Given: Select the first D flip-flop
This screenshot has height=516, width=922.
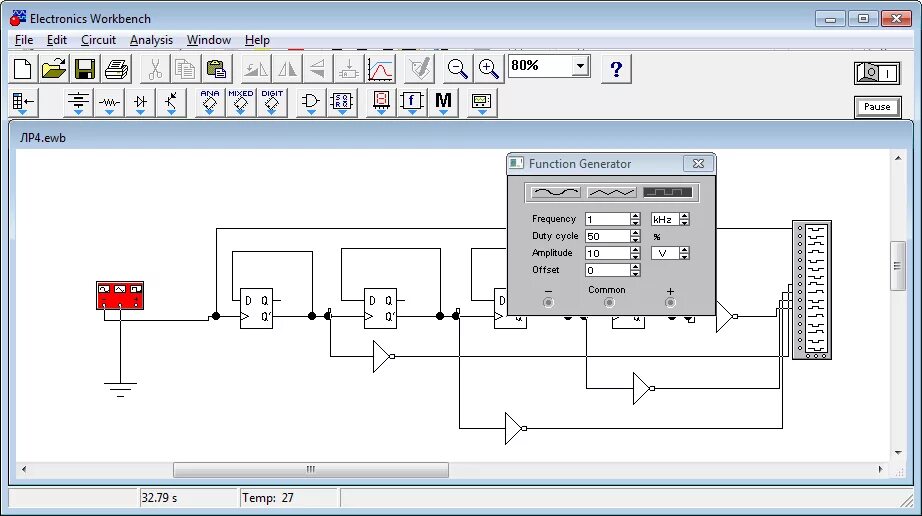Looking at the screenshot, I should [x=256, y=308].
